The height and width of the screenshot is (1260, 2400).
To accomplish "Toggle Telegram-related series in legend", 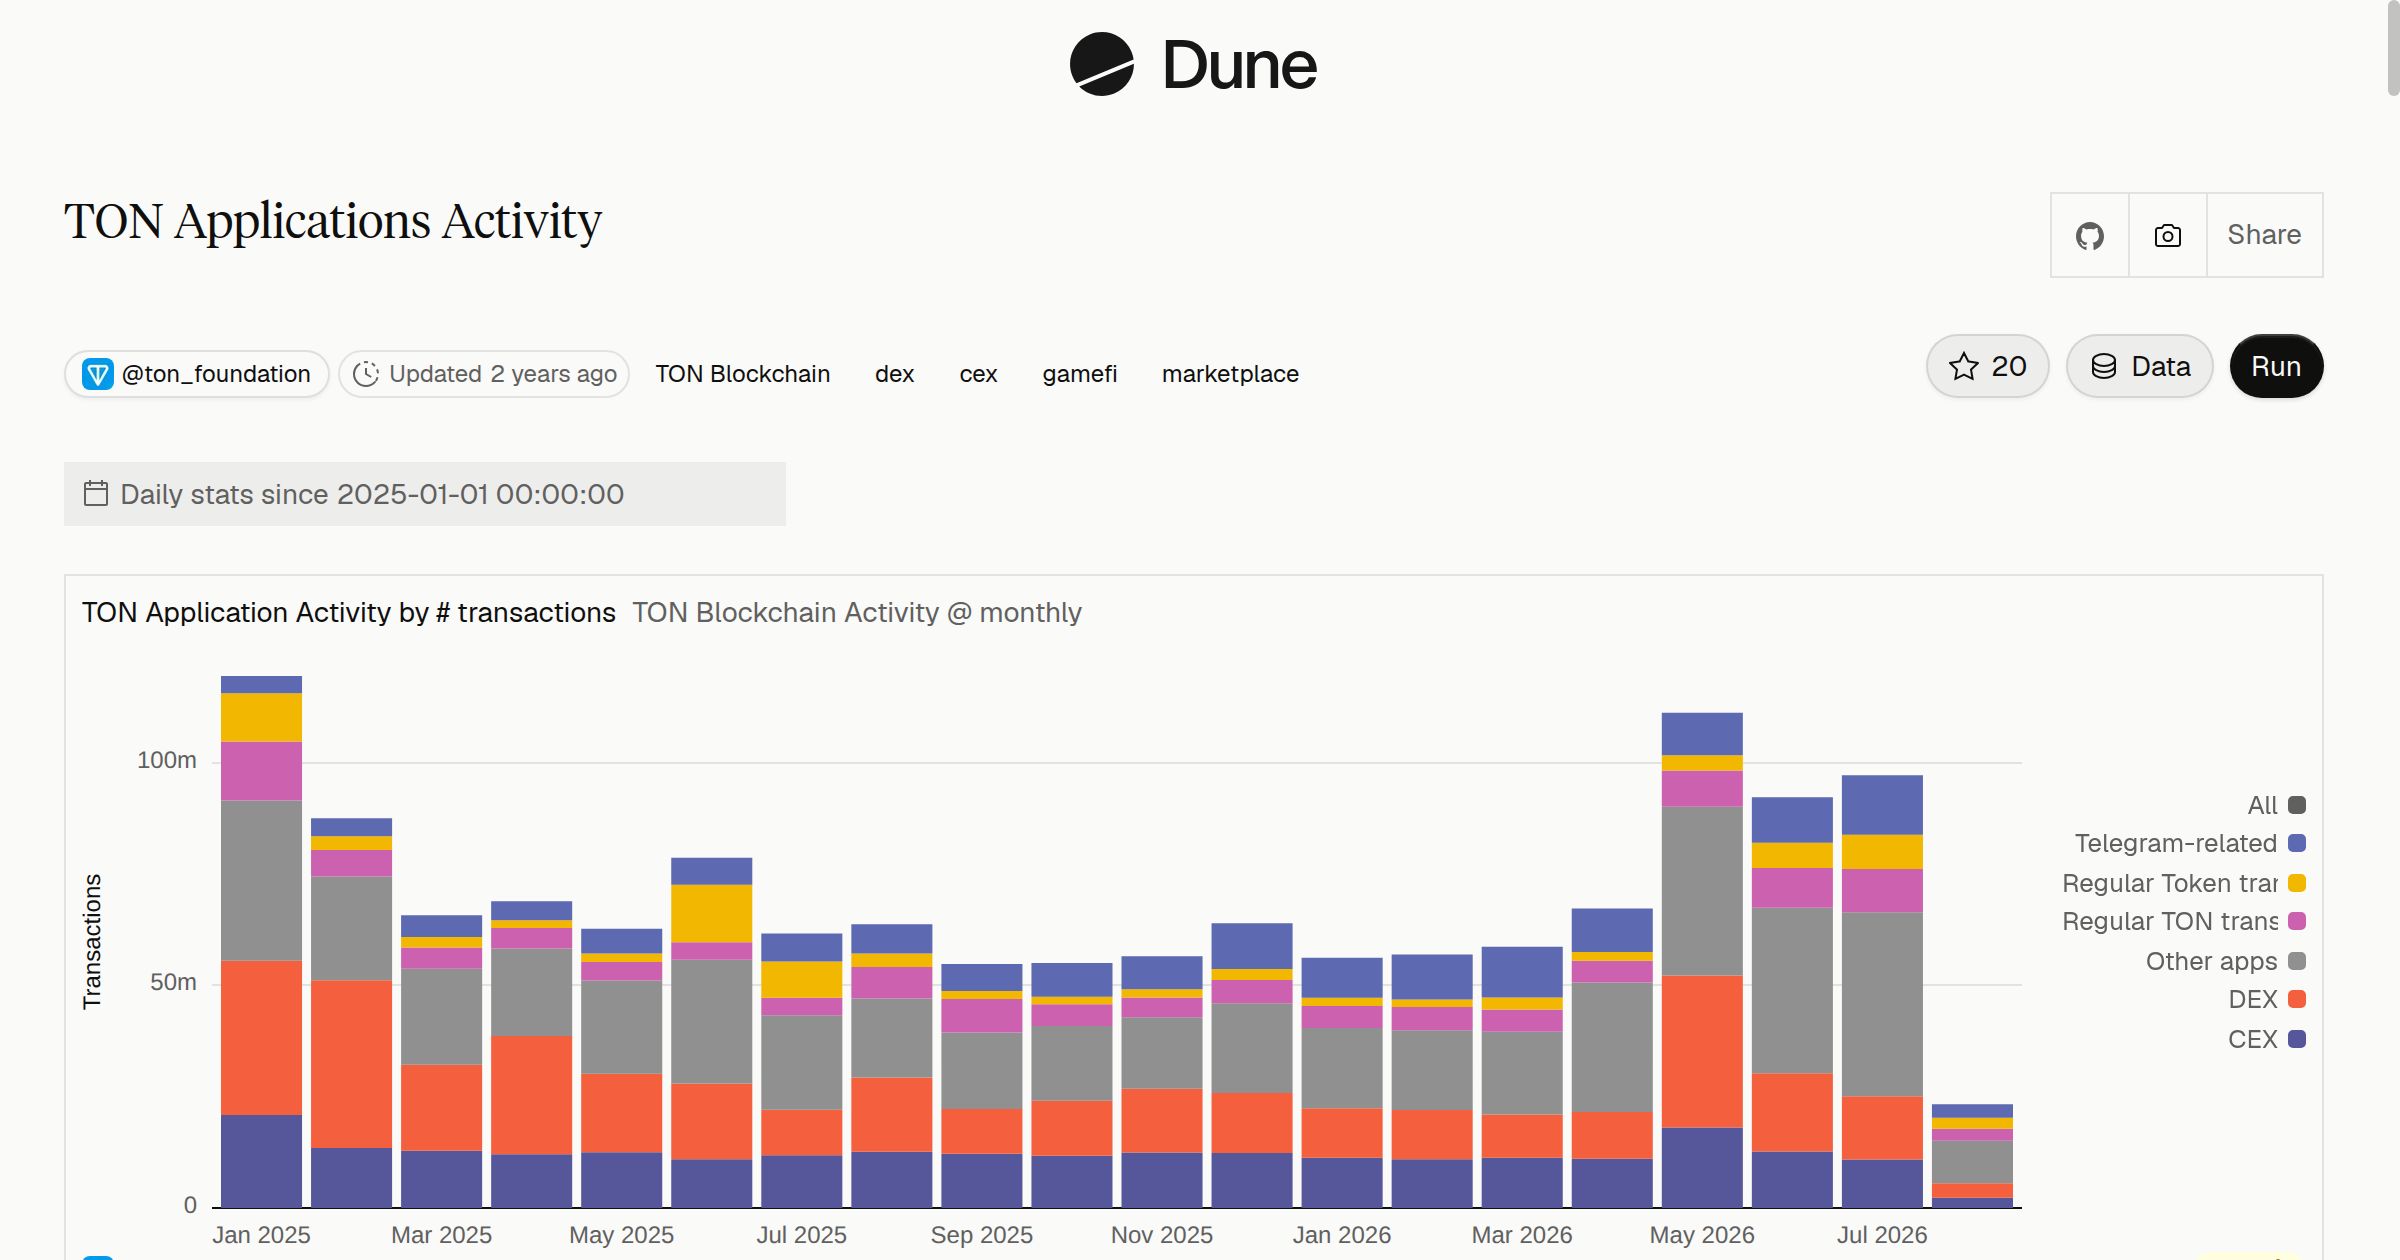I will (2190, 843).
